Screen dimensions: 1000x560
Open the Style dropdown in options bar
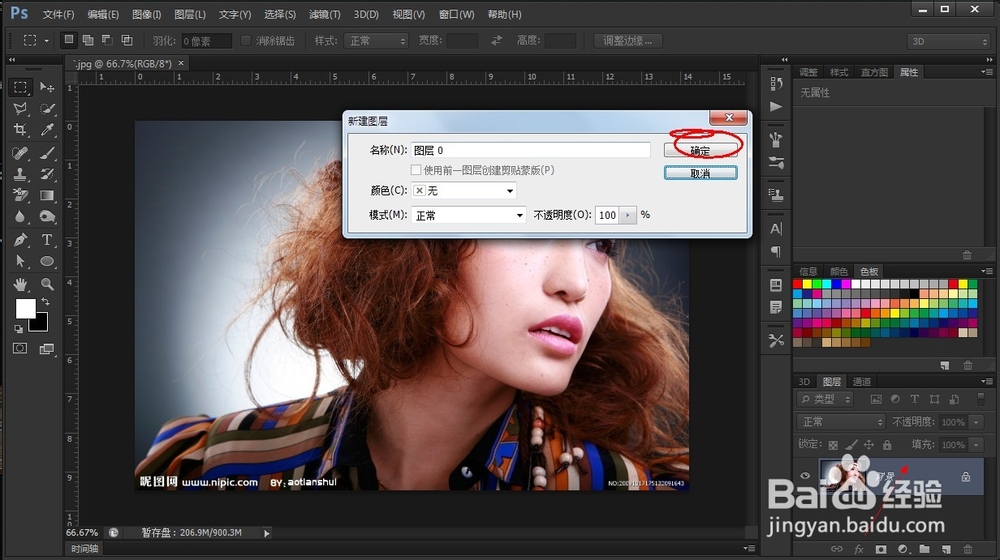[x=376, y=41]
